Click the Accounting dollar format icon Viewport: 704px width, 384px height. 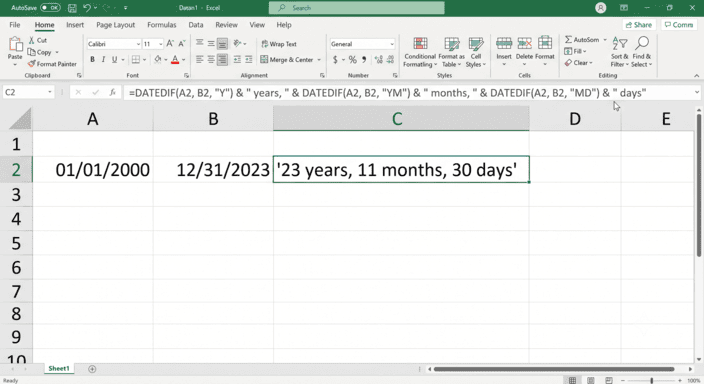(335, 59)
